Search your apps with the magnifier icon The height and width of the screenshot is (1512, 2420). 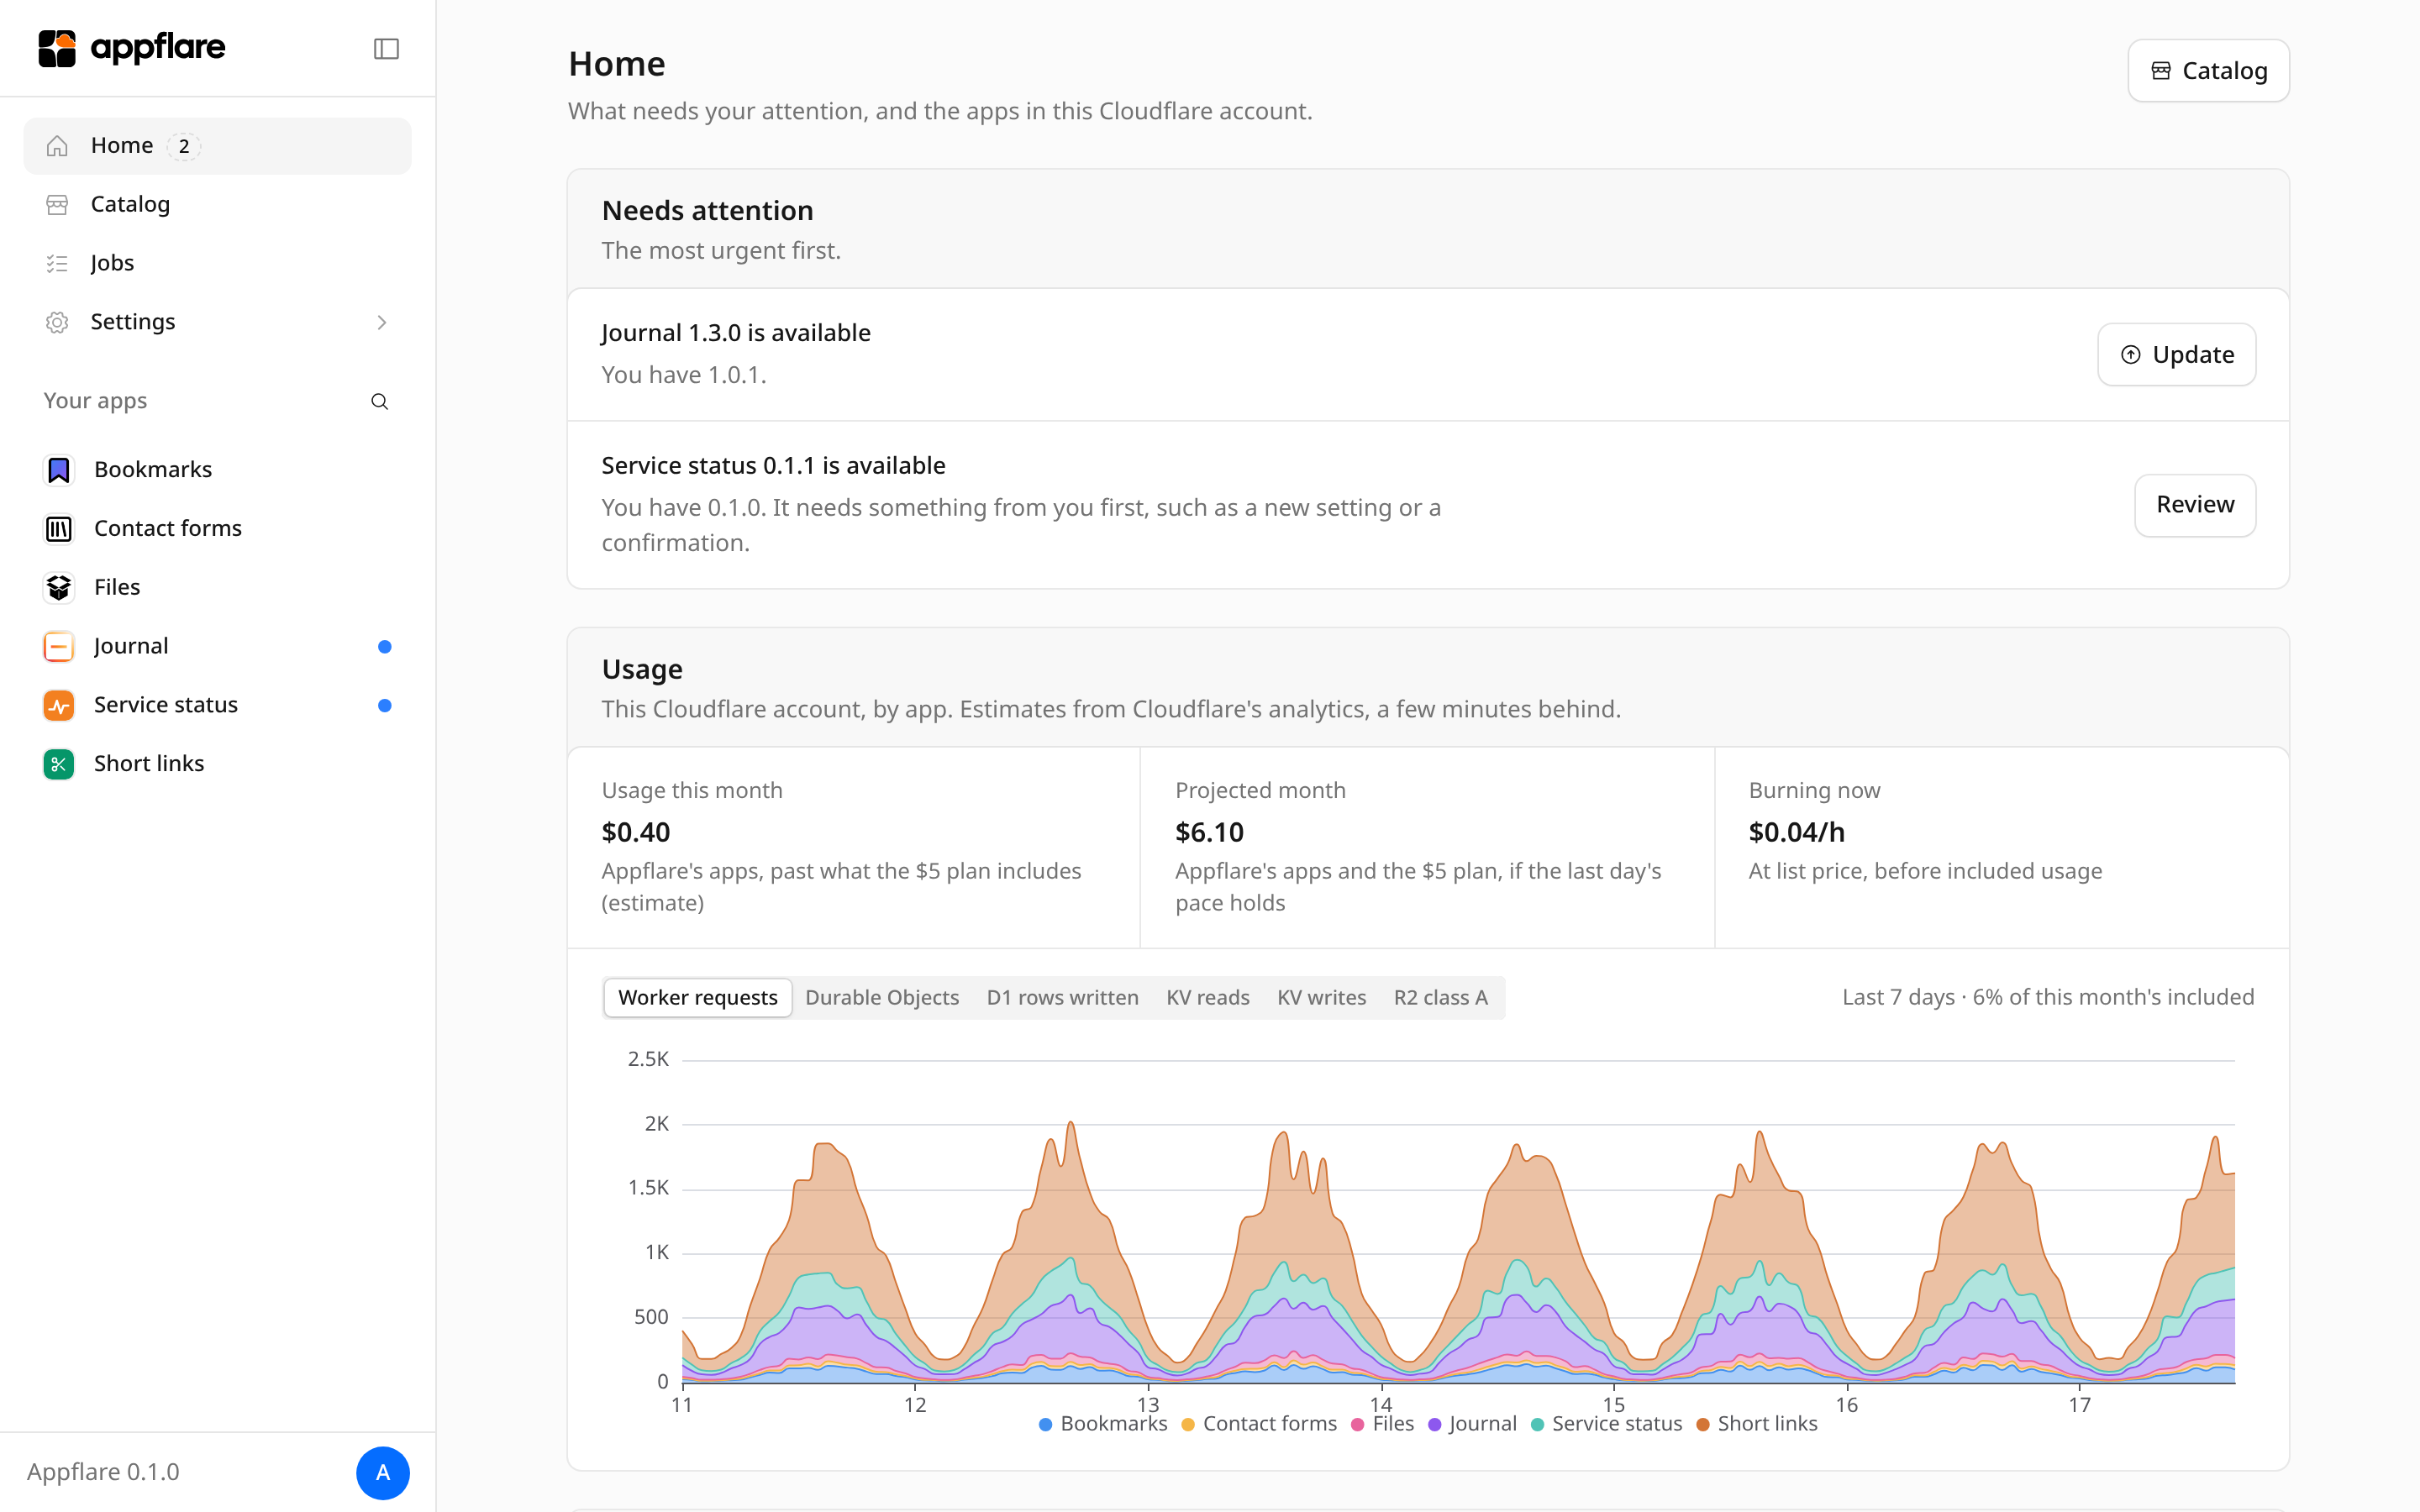pyautogui.click(x=379, y=401)
